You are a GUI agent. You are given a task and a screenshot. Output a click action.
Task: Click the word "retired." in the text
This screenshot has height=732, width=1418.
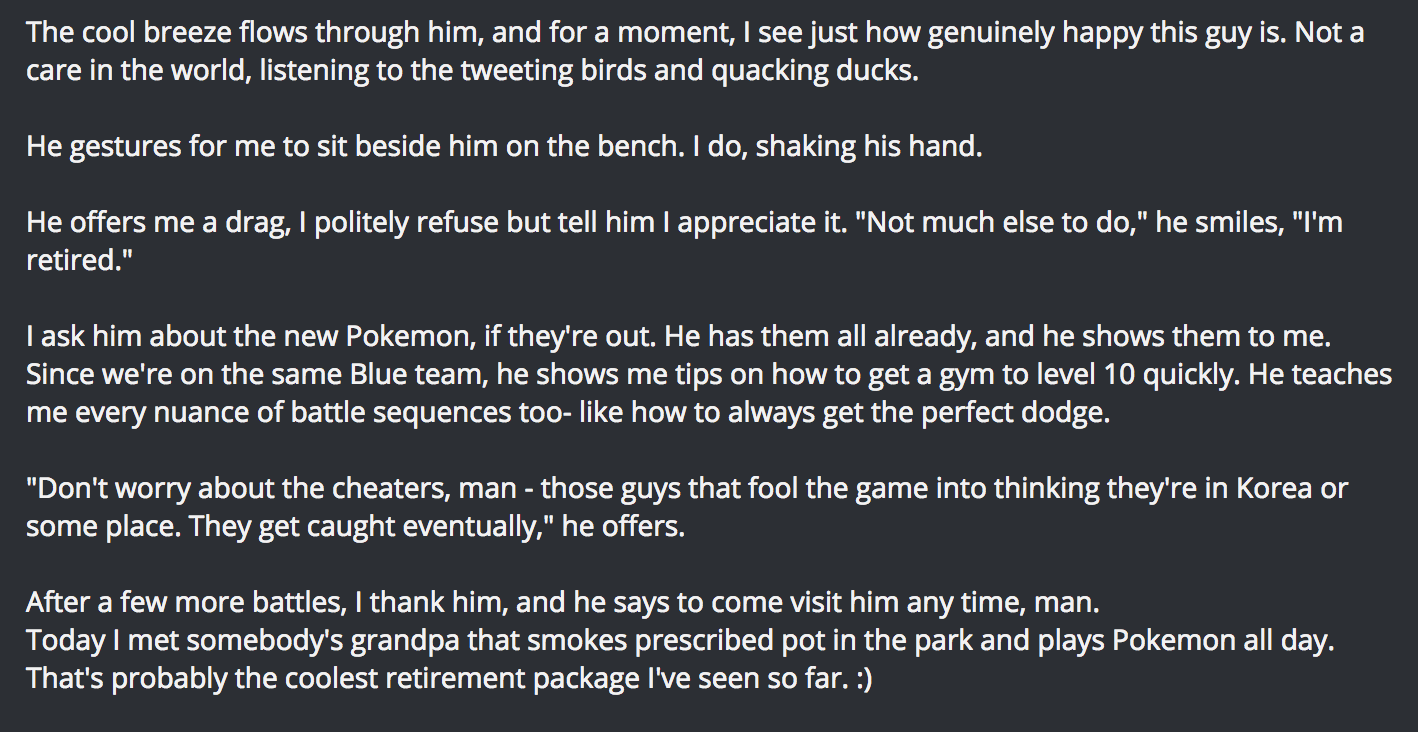coord(68,261)
